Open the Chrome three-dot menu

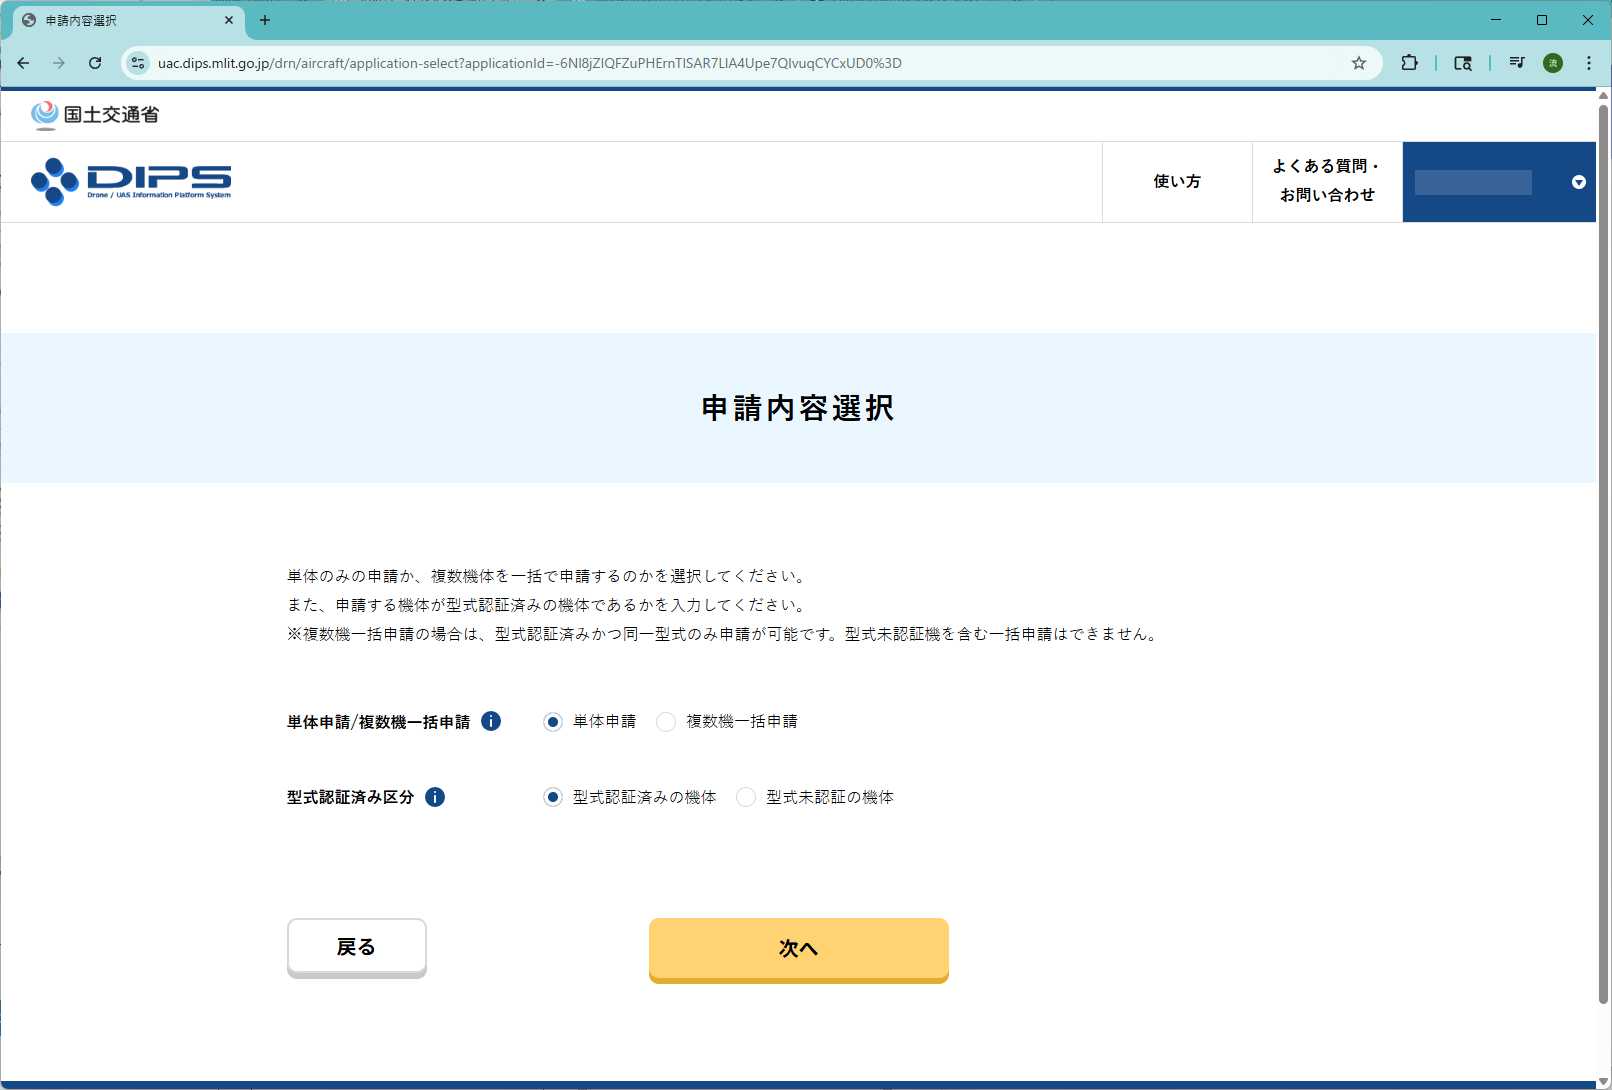pyautogui.click(x=1589, y=63)
